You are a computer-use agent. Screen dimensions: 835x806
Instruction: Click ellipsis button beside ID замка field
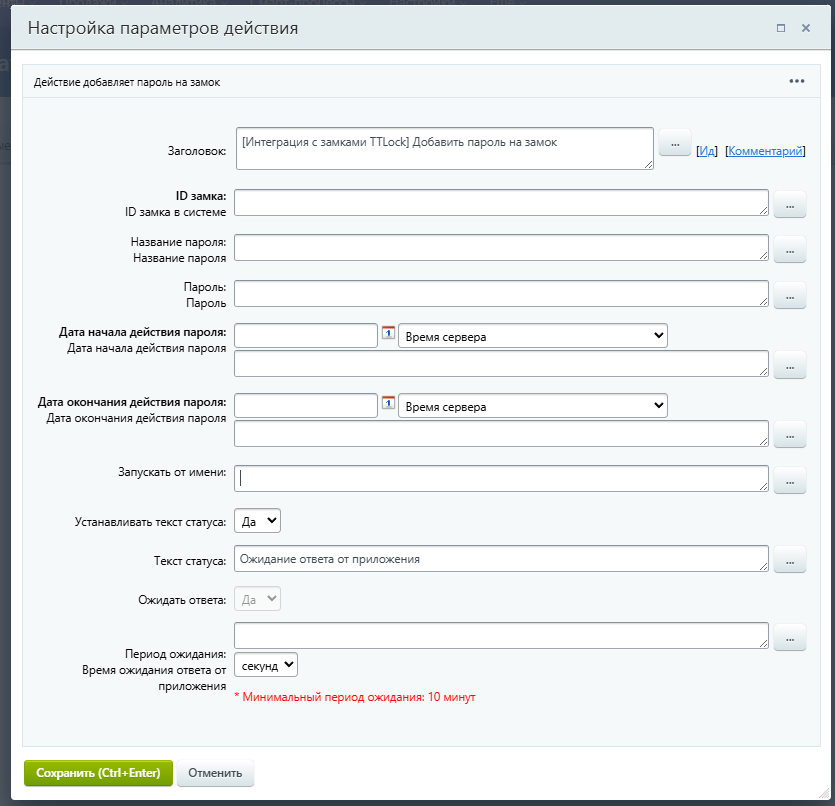[790, 205]
